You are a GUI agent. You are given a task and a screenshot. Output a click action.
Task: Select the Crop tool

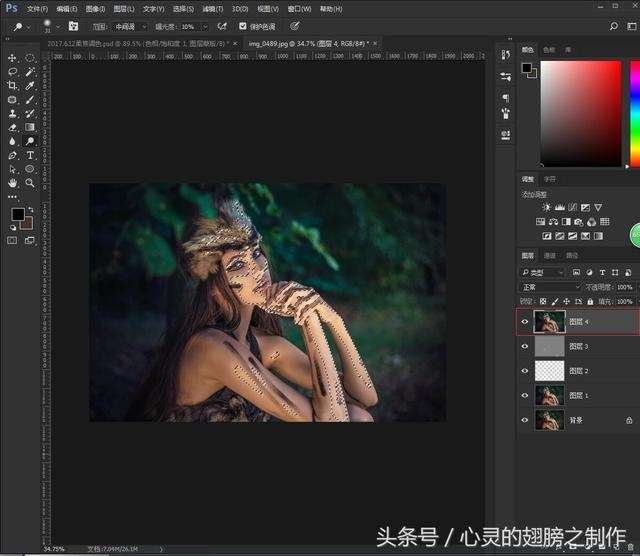pos(13,86)
